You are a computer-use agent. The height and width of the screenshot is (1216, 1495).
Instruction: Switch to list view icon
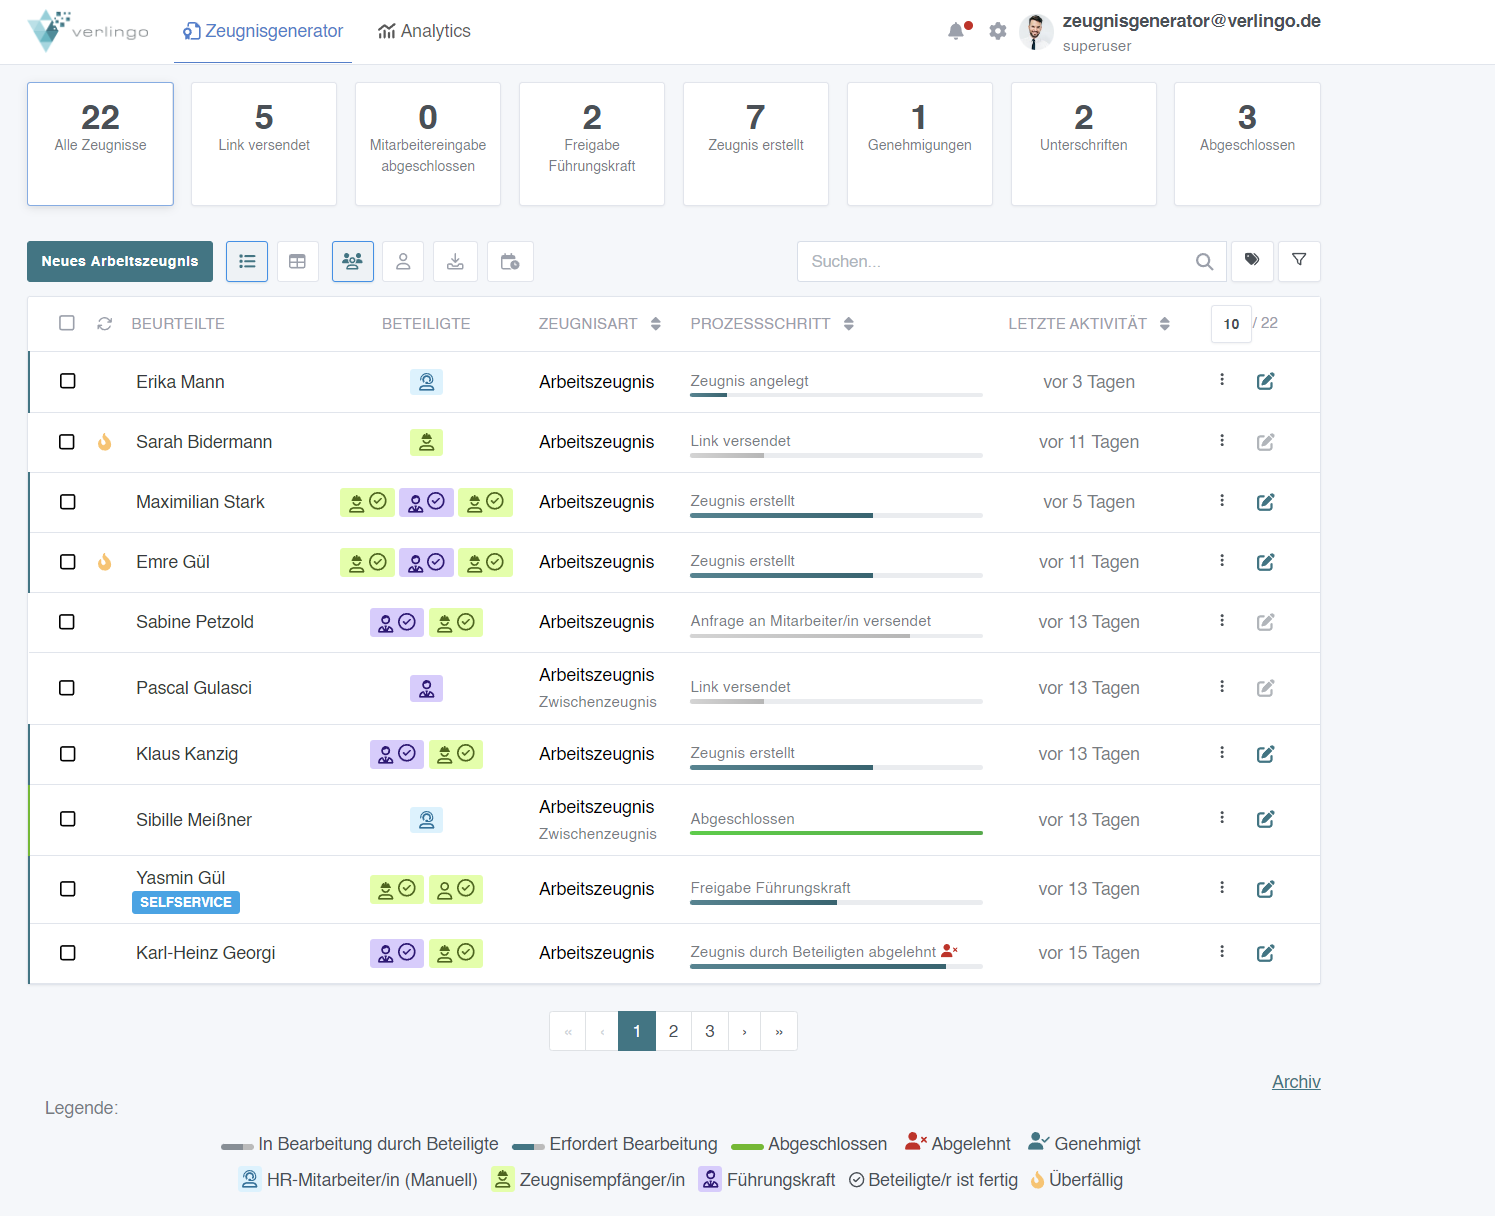click(x=247, y=262)
